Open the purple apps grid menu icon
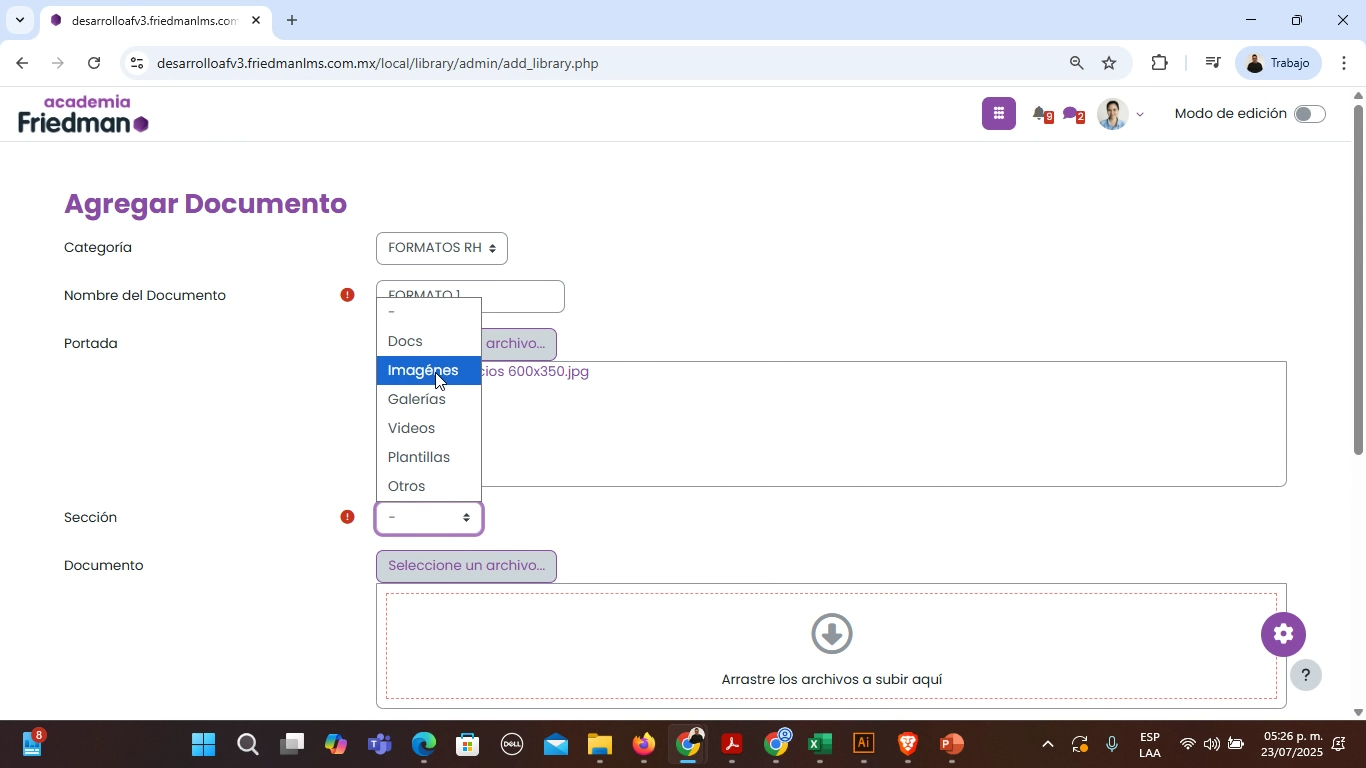1366x768 pixels. (998, 114)
